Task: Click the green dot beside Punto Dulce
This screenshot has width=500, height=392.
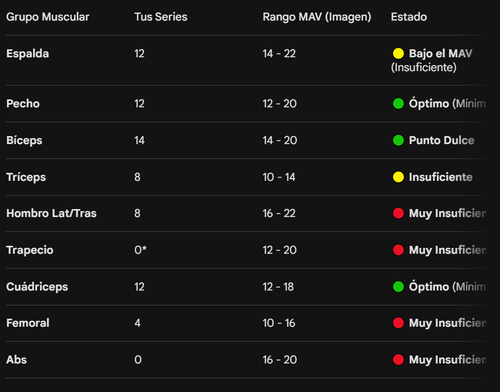Action: (x=398, y=140)
